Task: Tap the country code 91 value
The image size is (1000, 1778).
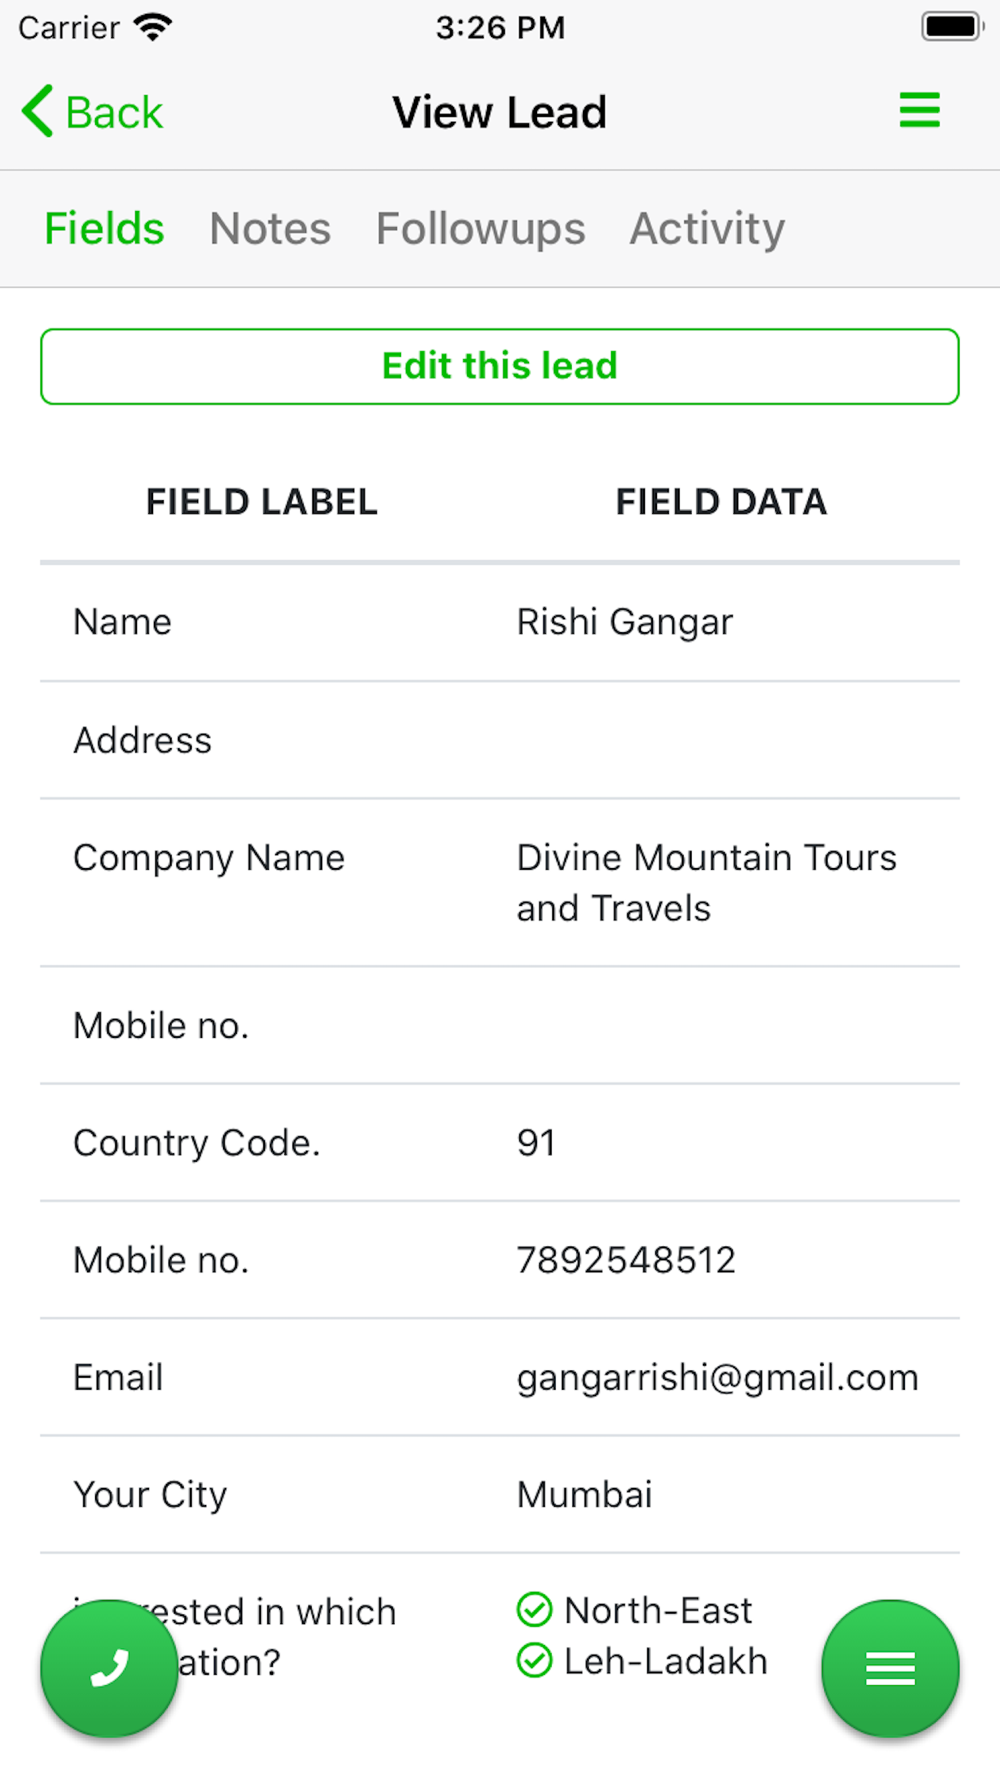Action: [536, 1143]
